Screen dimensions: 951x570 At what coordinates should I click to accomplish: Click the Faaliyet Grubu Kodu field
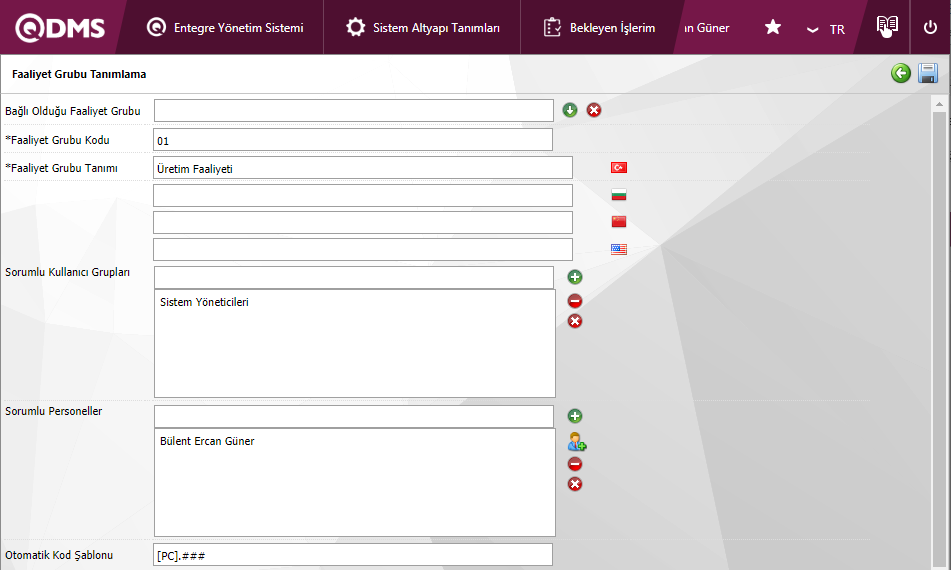point(353,139)
